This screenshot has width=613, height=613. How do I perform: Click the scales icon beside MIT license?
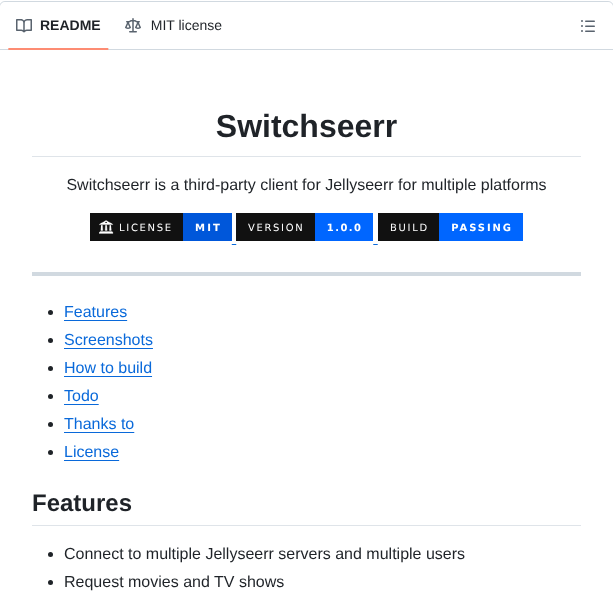[133, 26]
